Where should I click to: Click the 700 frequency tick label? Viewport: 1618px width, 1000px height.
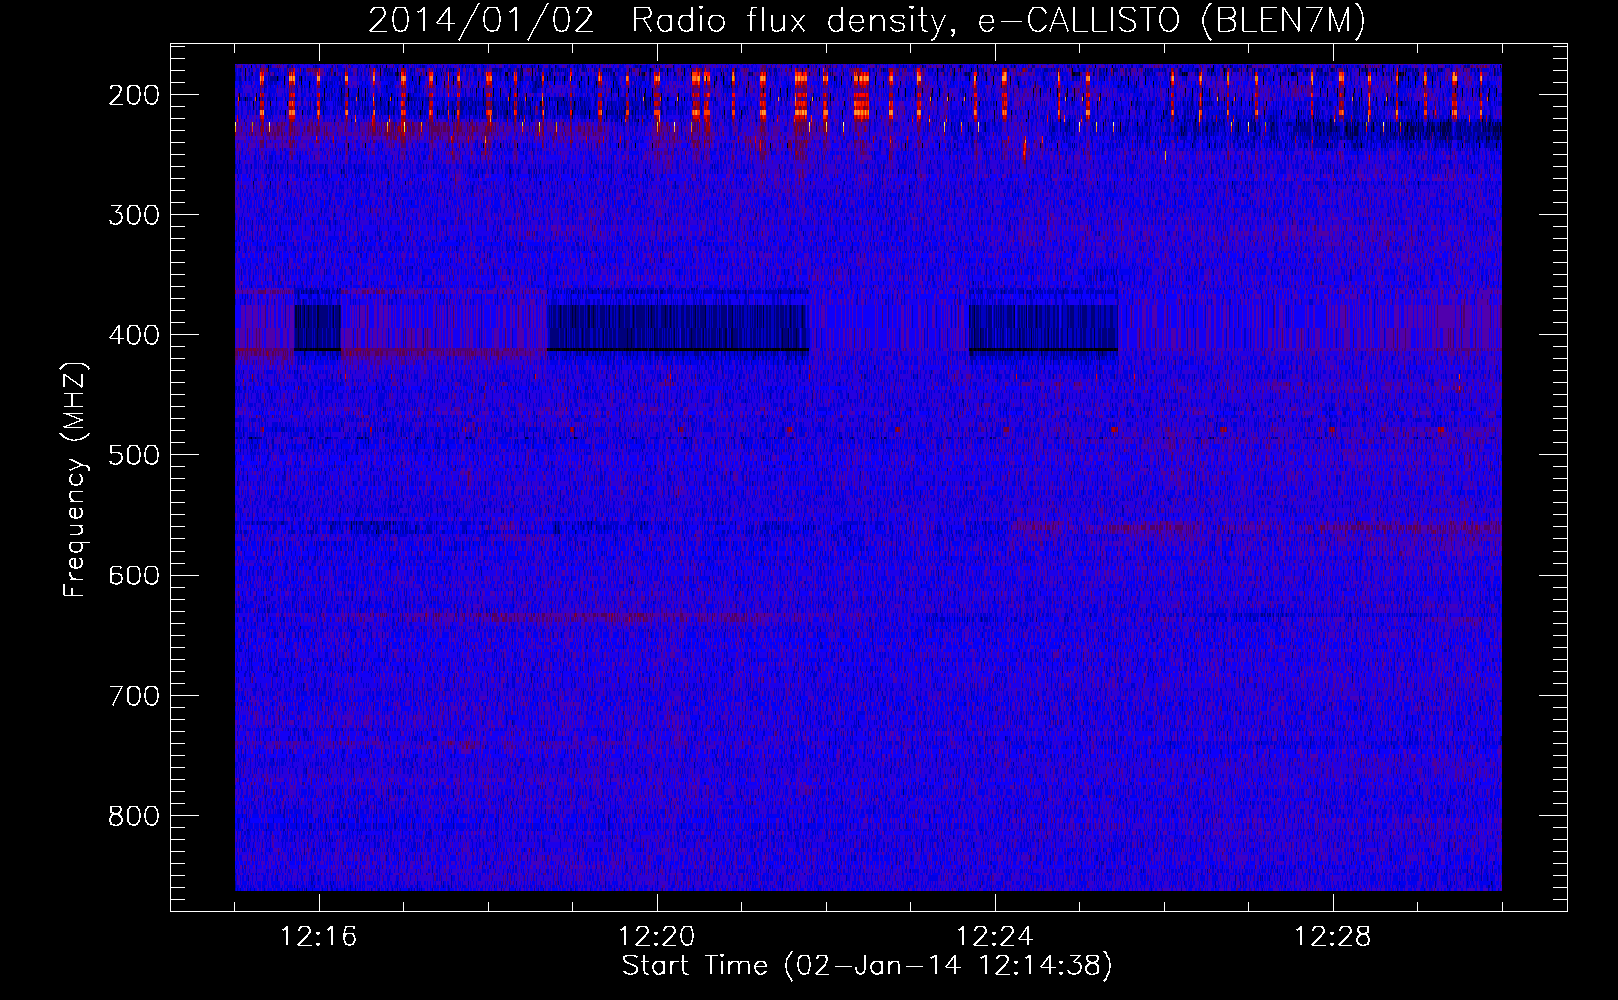[x=134, y=696]
